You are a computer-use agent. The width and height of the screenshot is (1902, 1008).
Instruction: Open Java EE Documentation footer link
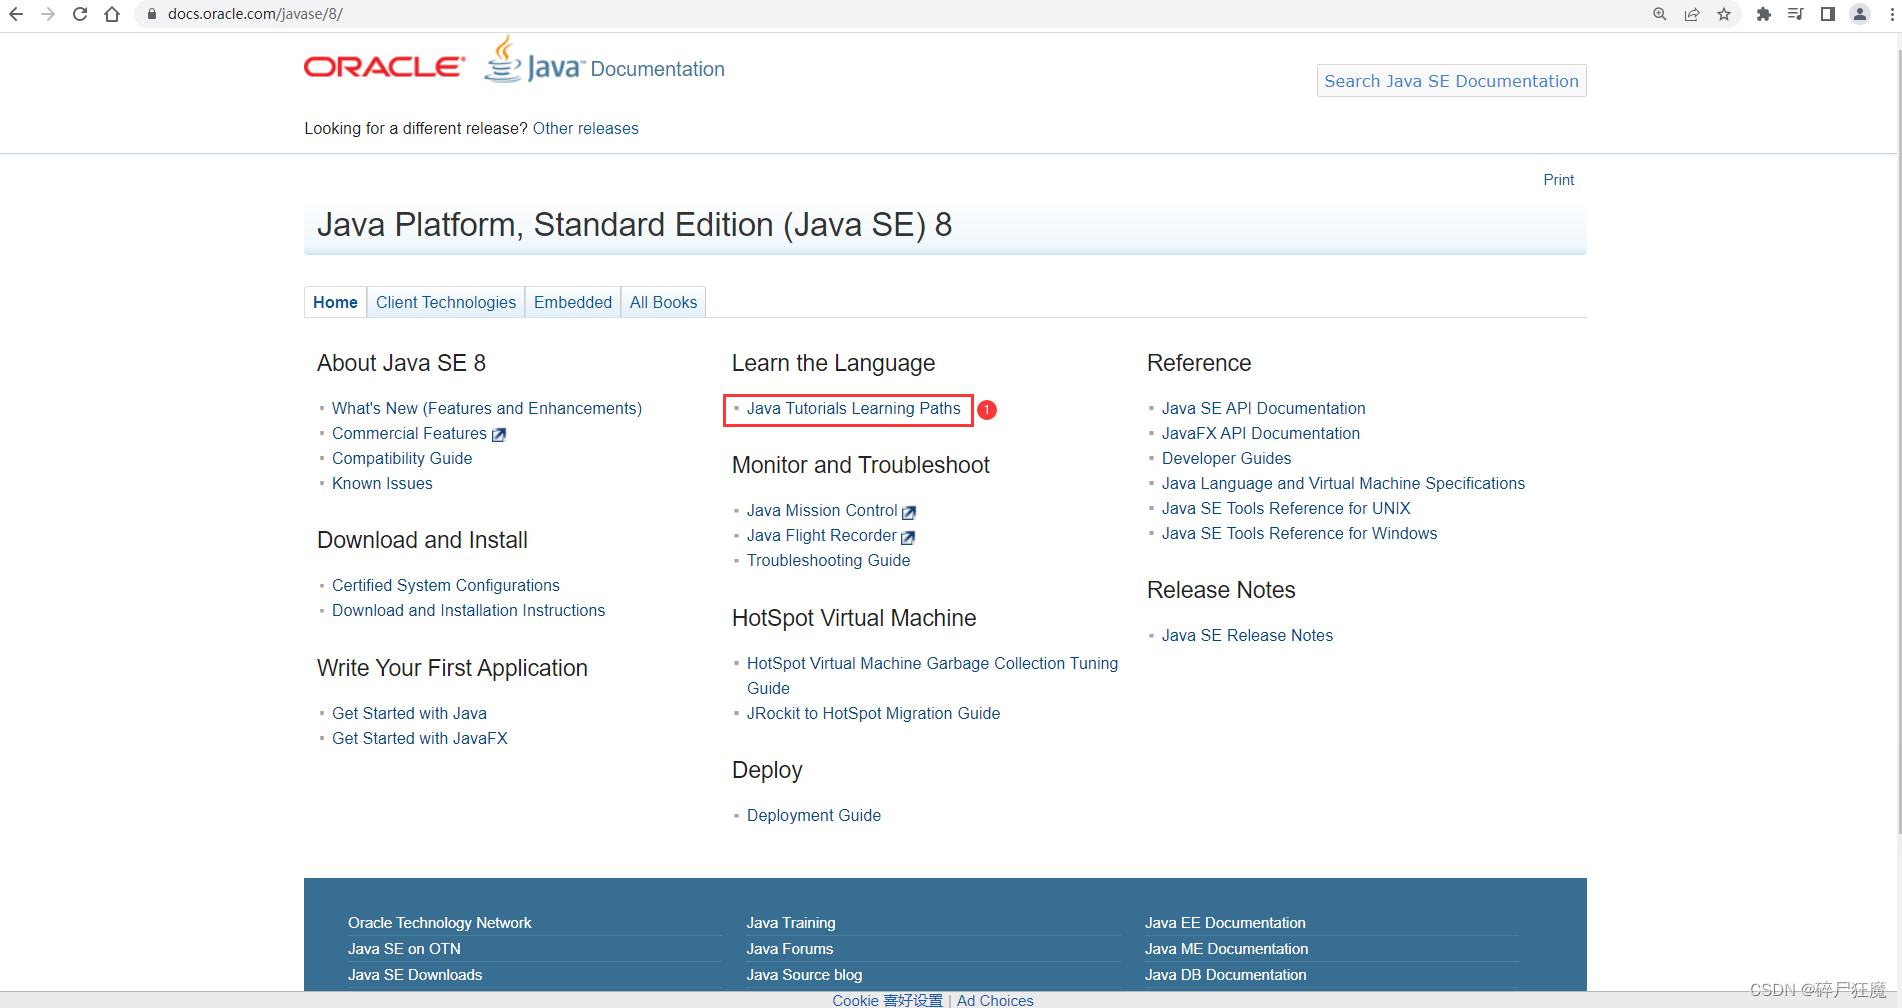[1225, 922]
